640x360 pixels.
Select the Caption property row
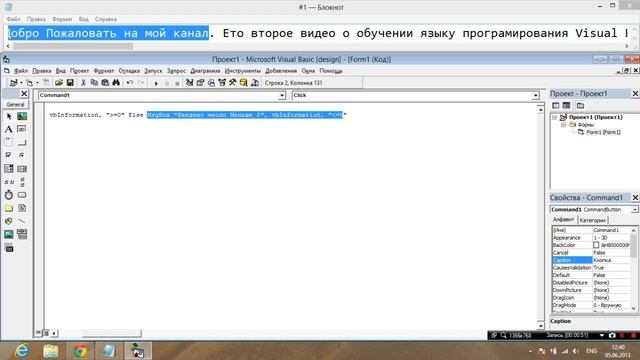(591, 260)
